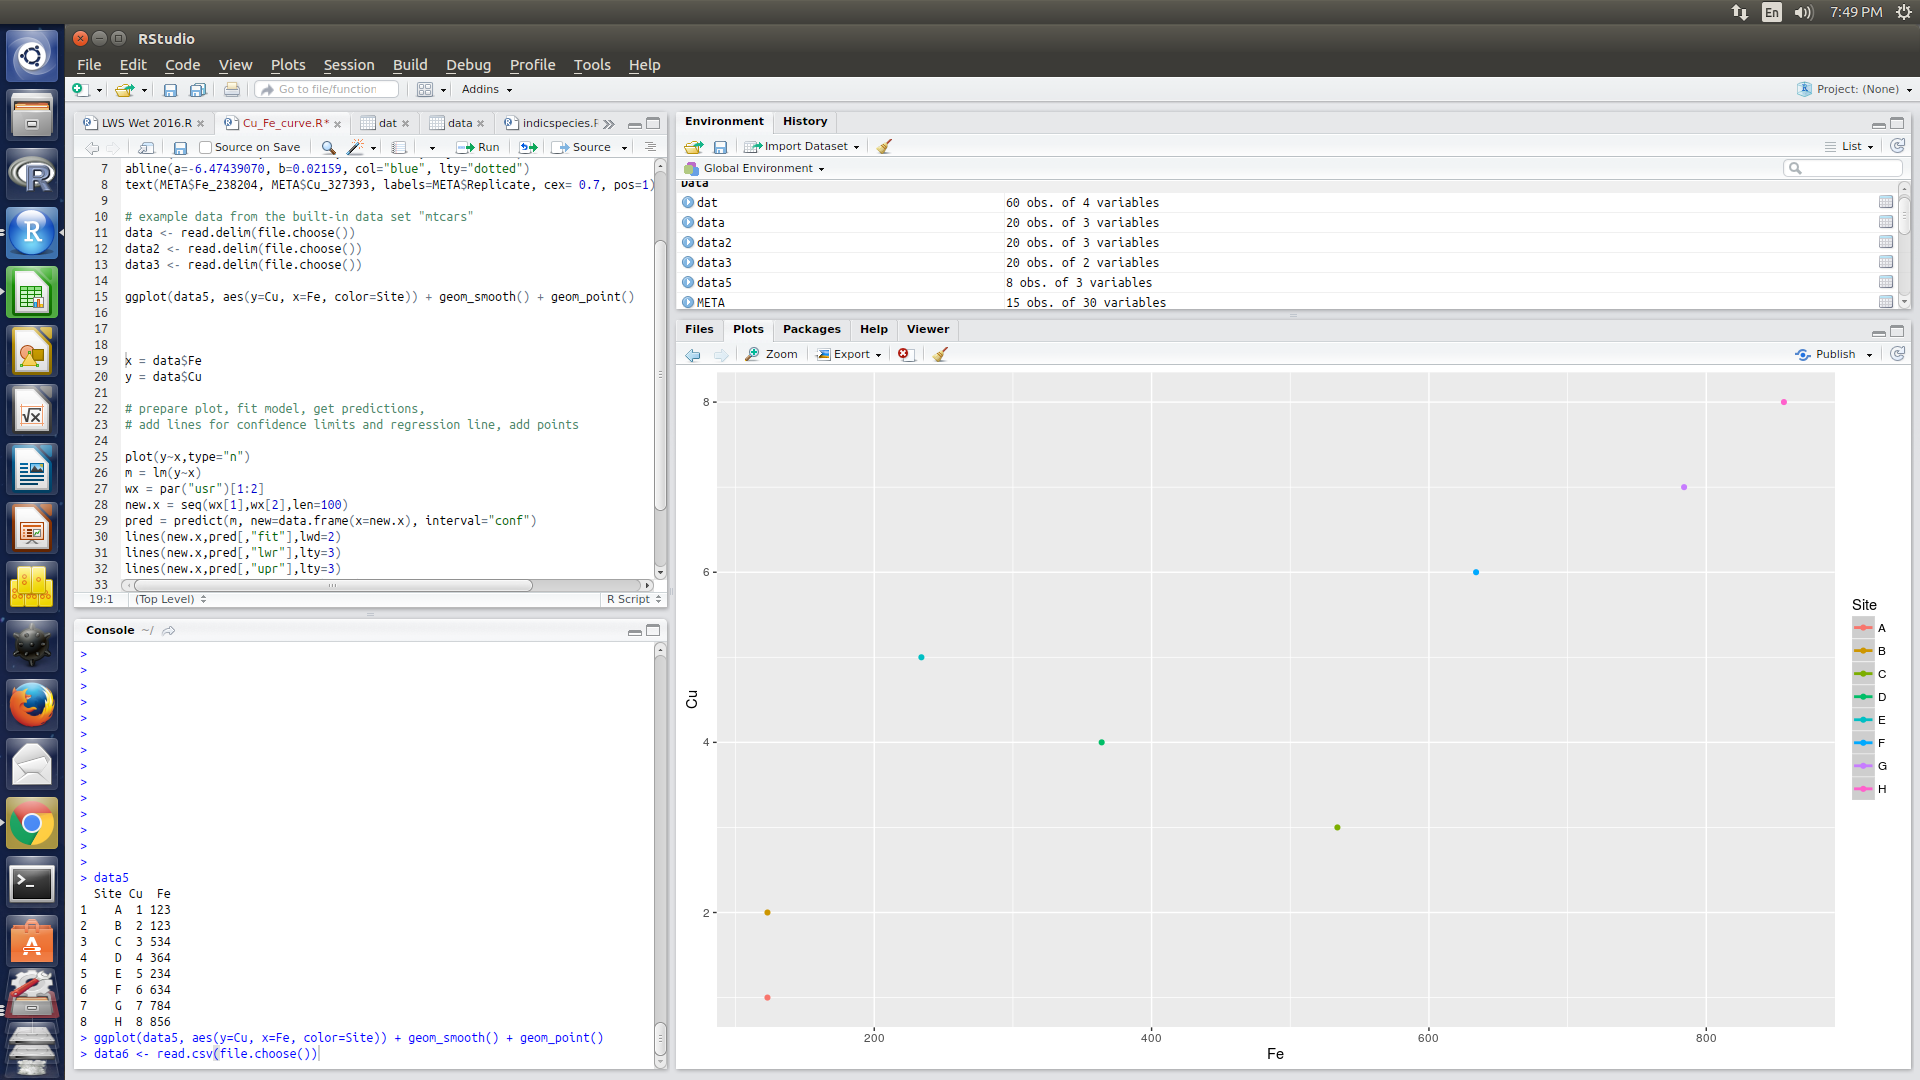Click the Run button in script editor
The width and height of the screenshot is (1920, 1080).
478,147
